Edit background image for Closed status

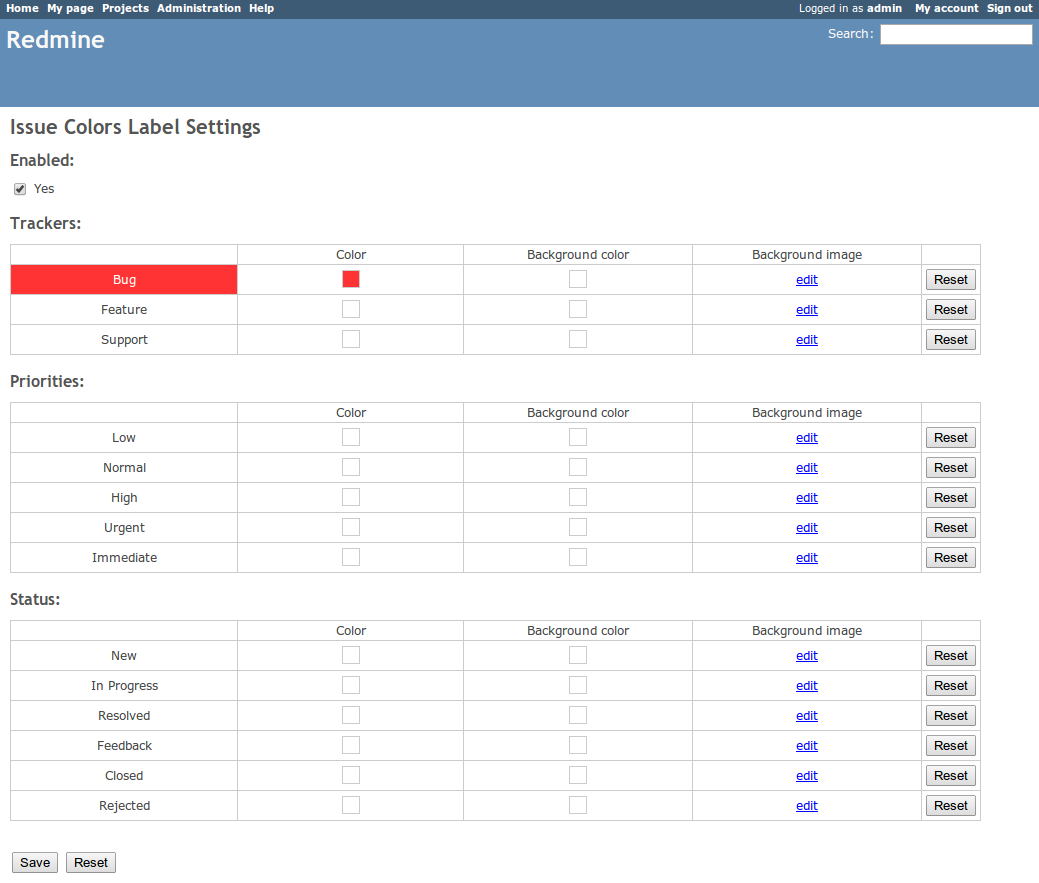pyautogui.click(x=806, y=775)
